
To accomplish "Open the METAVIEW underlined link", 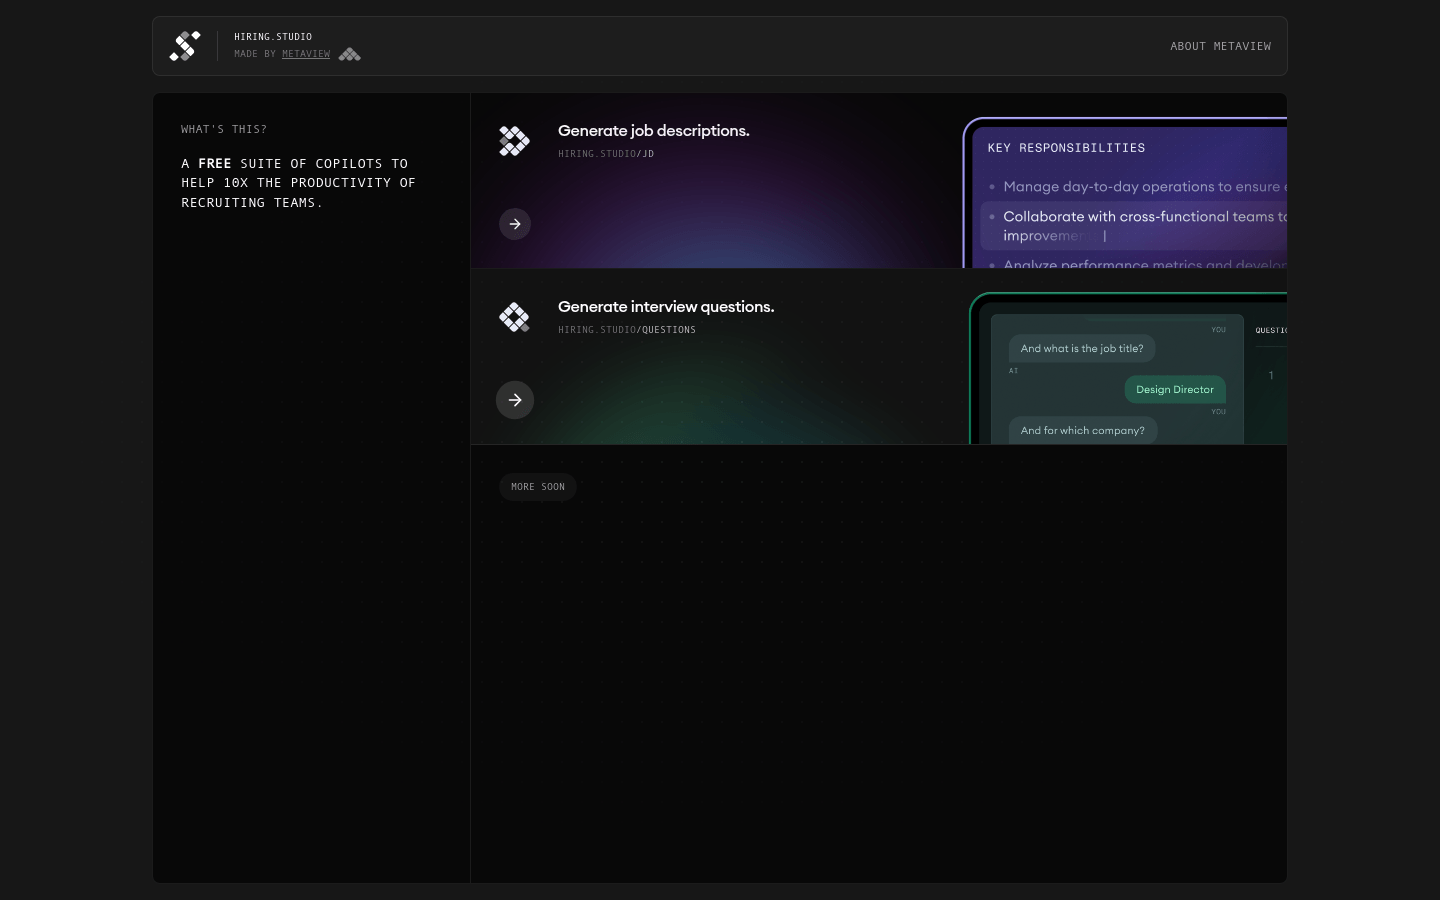I will (x=306, y=54).
